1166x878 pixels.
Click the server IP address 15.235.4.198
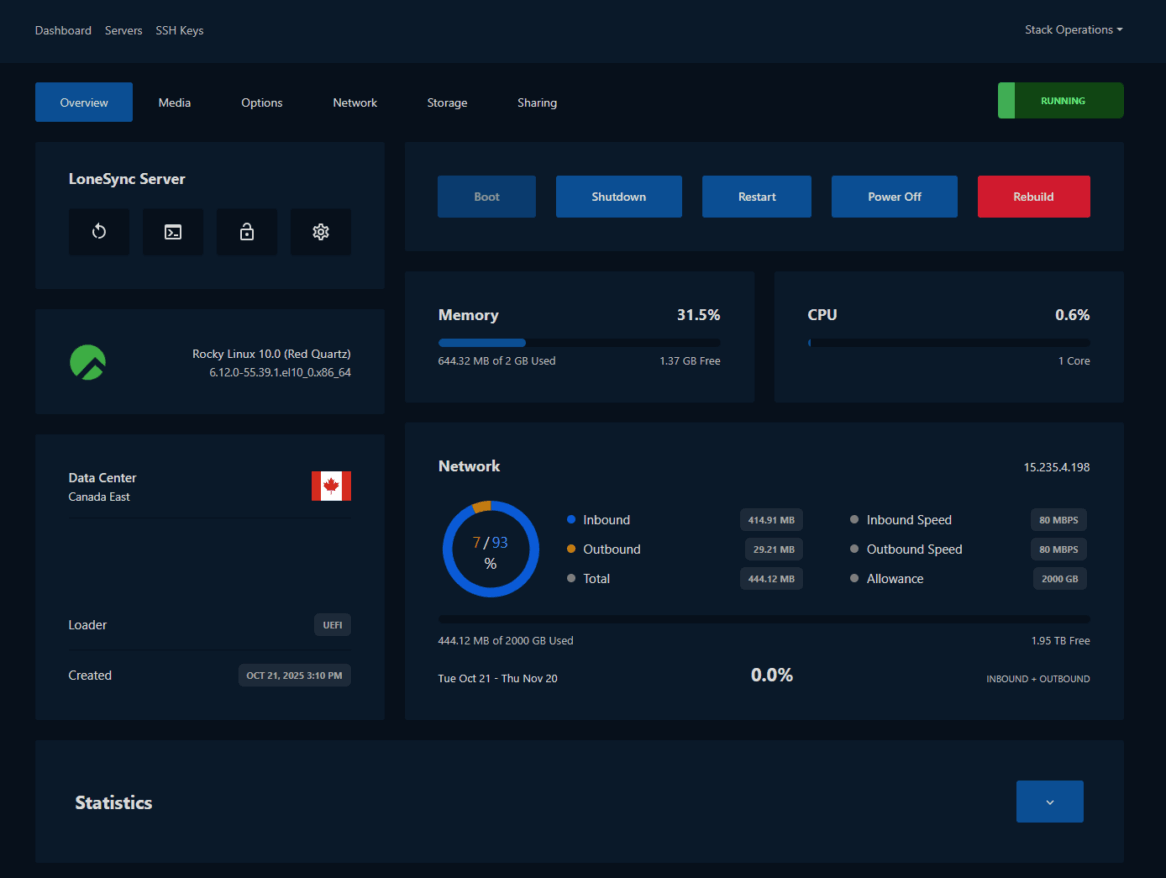(1058, 466)
